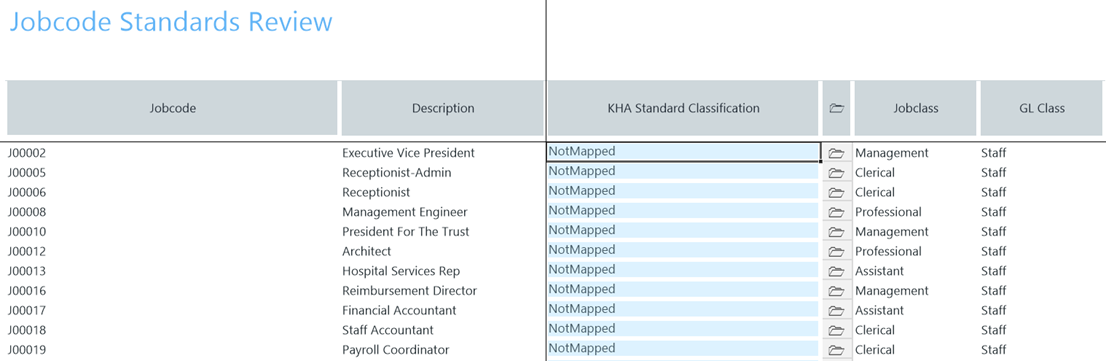Click folder icon for President For The Trust
Image resolution: width=1106 pixels, height=361 pixels.
(x=836, y=232)
